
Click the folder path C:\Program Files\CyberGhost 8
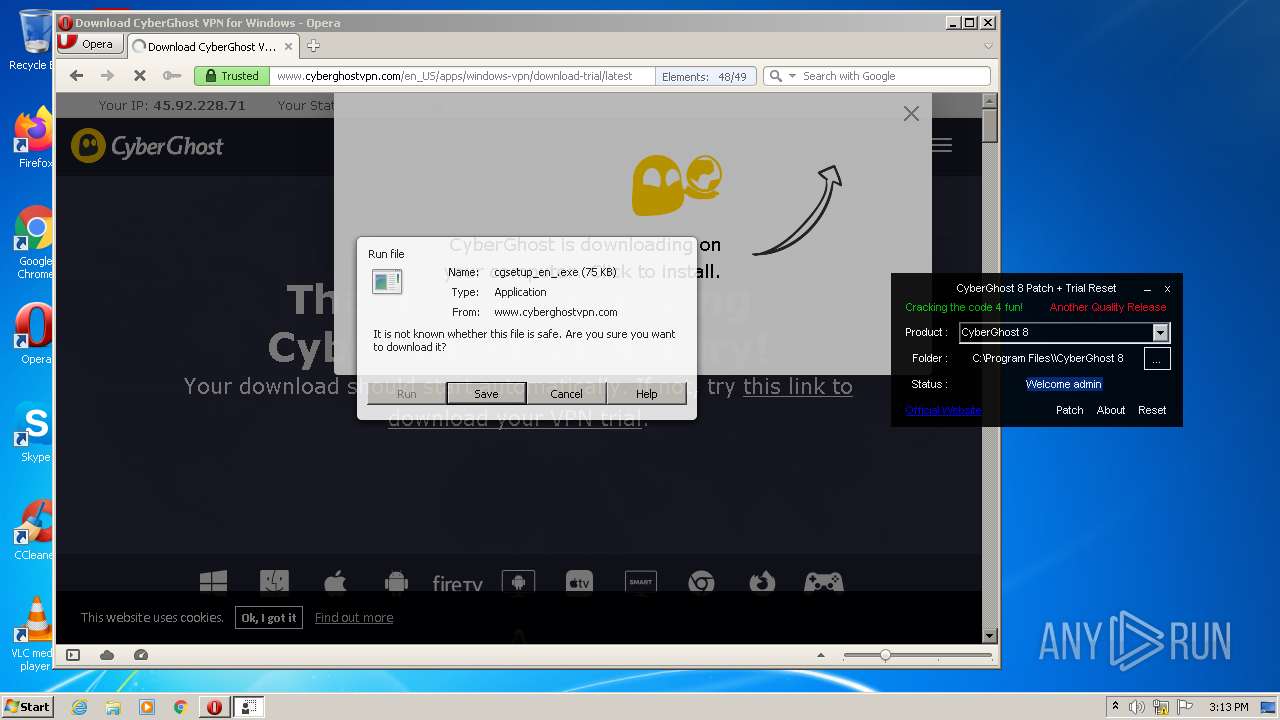click(x=1048, y=358)
